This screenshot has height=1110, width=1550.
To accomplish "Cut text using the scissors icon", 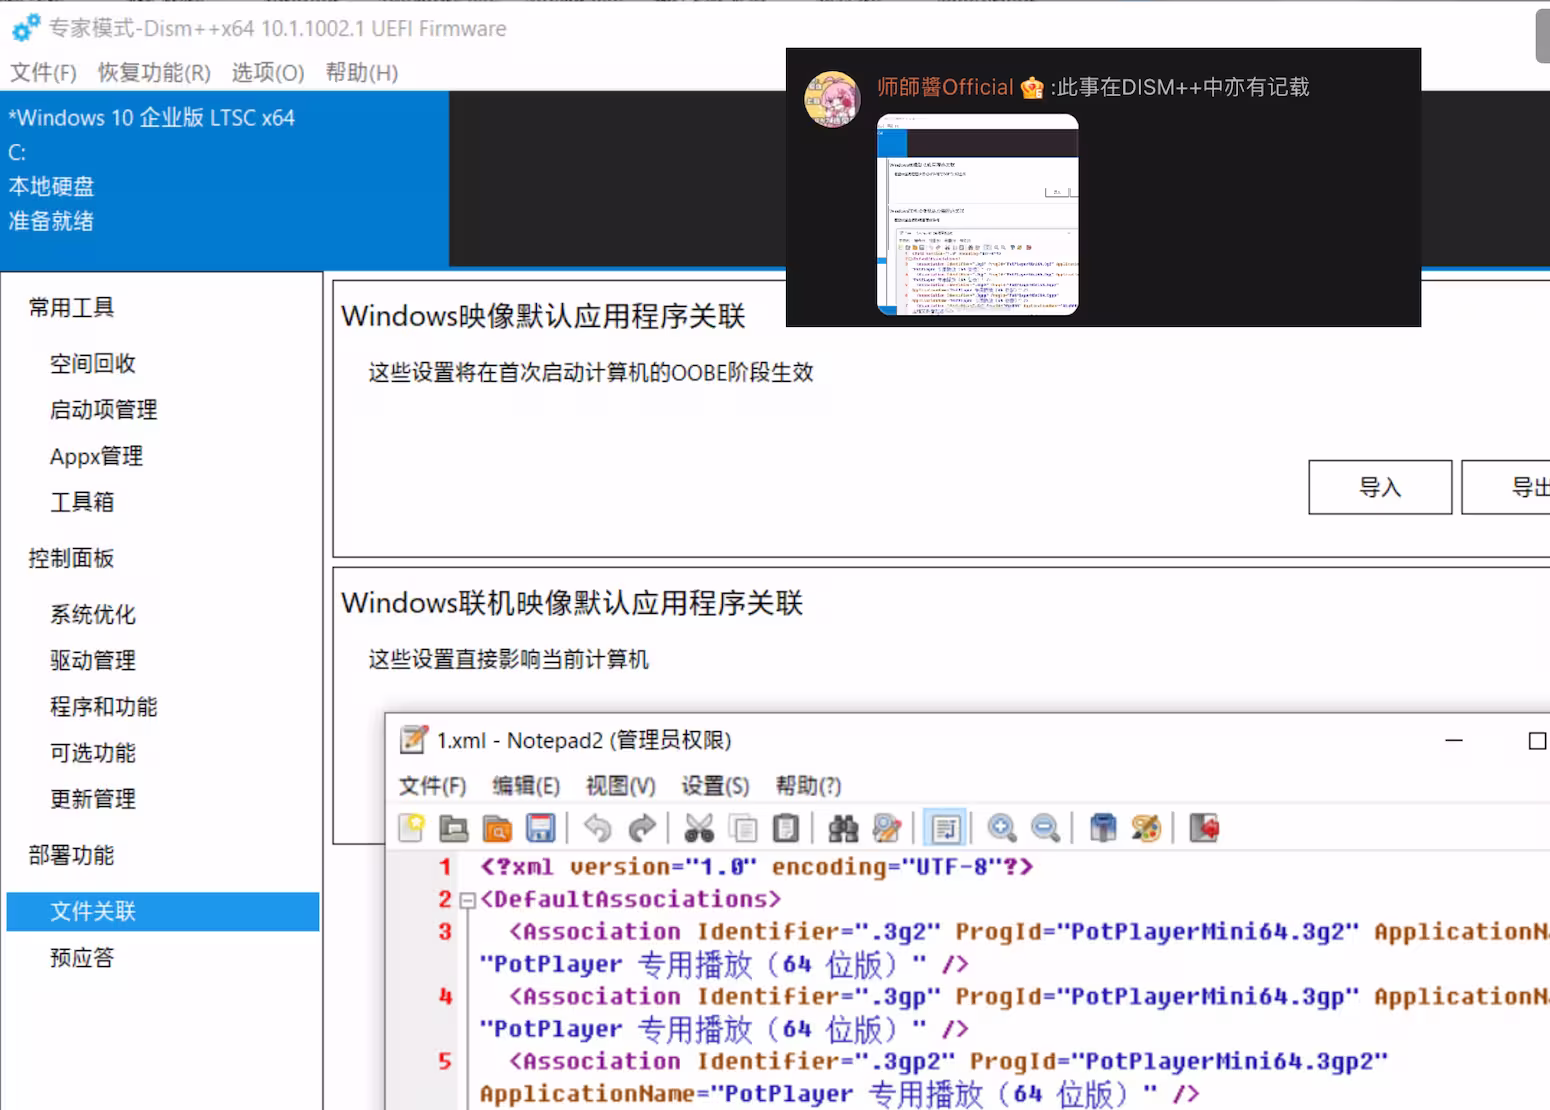I will pyautogui.click(x=699, y=828).
